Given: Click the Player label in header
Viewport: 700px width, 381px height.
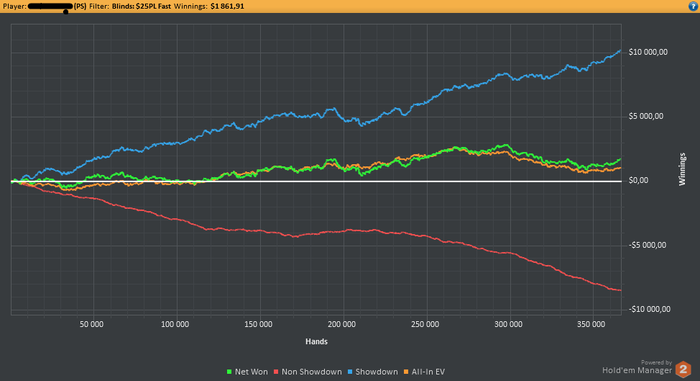Looking at the screenshot, I should (x=15, y=6).
